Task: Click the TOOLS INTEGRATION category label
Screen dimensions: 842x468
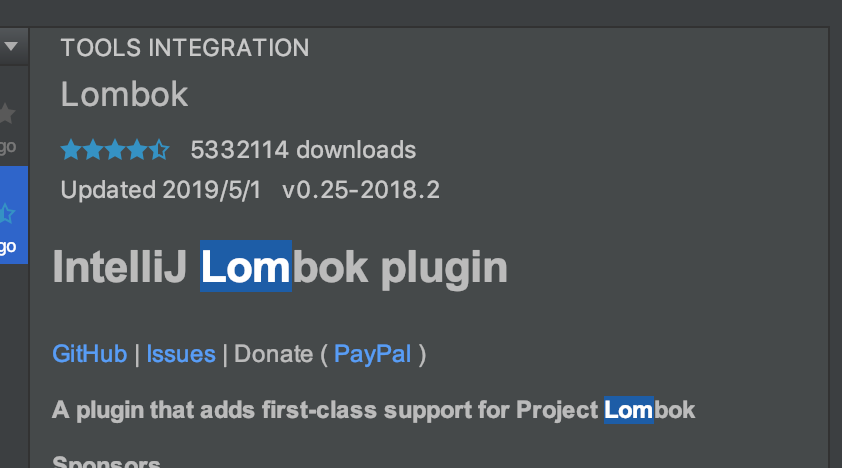Action: tap(185, 47)
